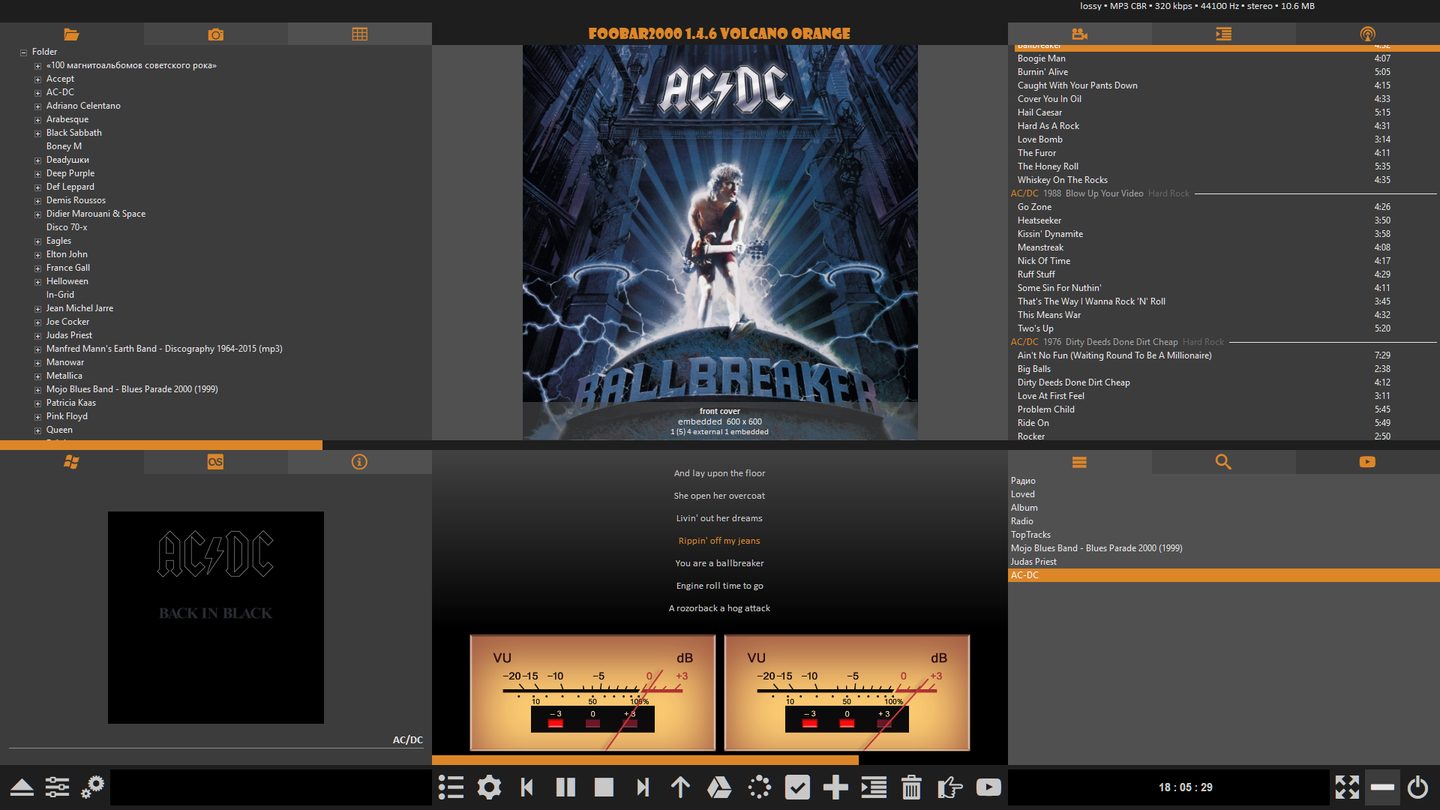Image resolution: width=1440 pixels, height=810 pixels.
Task: Open the double-gear configuration icon
Action: [x=93, y=787]
